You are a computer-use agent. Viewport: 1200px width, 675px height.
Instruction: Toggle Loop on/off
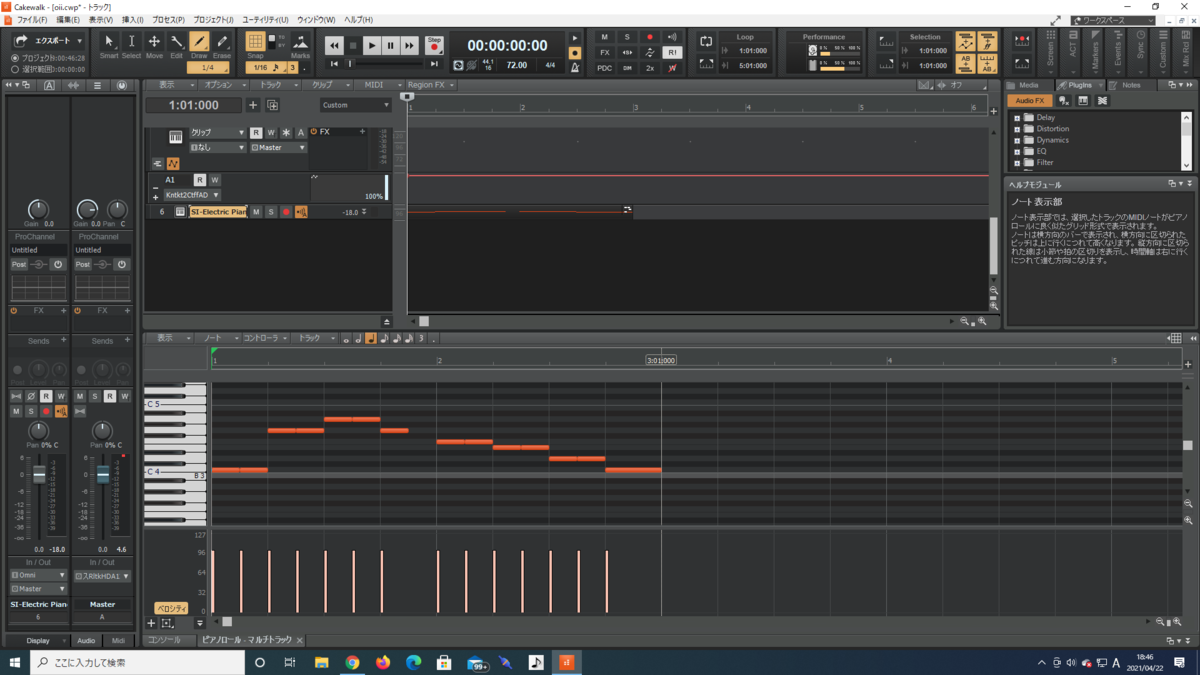[x=706, y=42]
